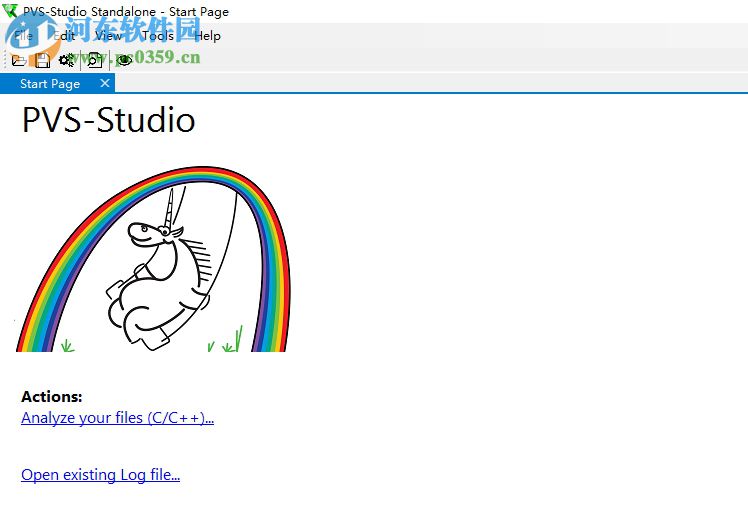Click the unicorn rainbow logo image

click(x=153, y=259)
